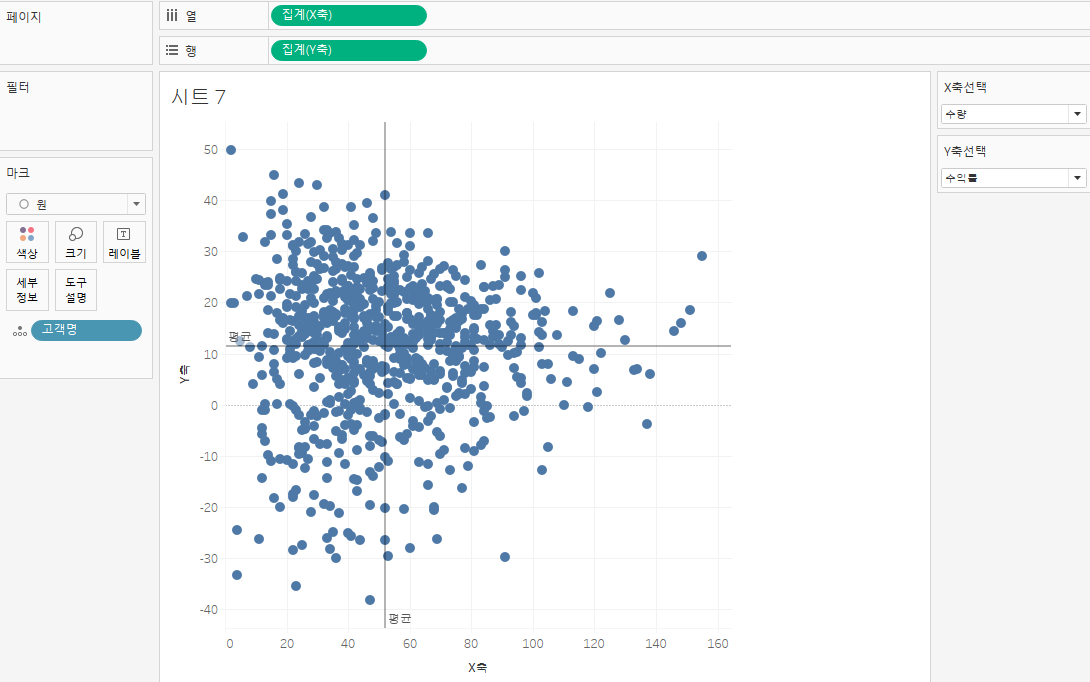
Task: Open the 레이블 label marks card
Action: [124, 242]
